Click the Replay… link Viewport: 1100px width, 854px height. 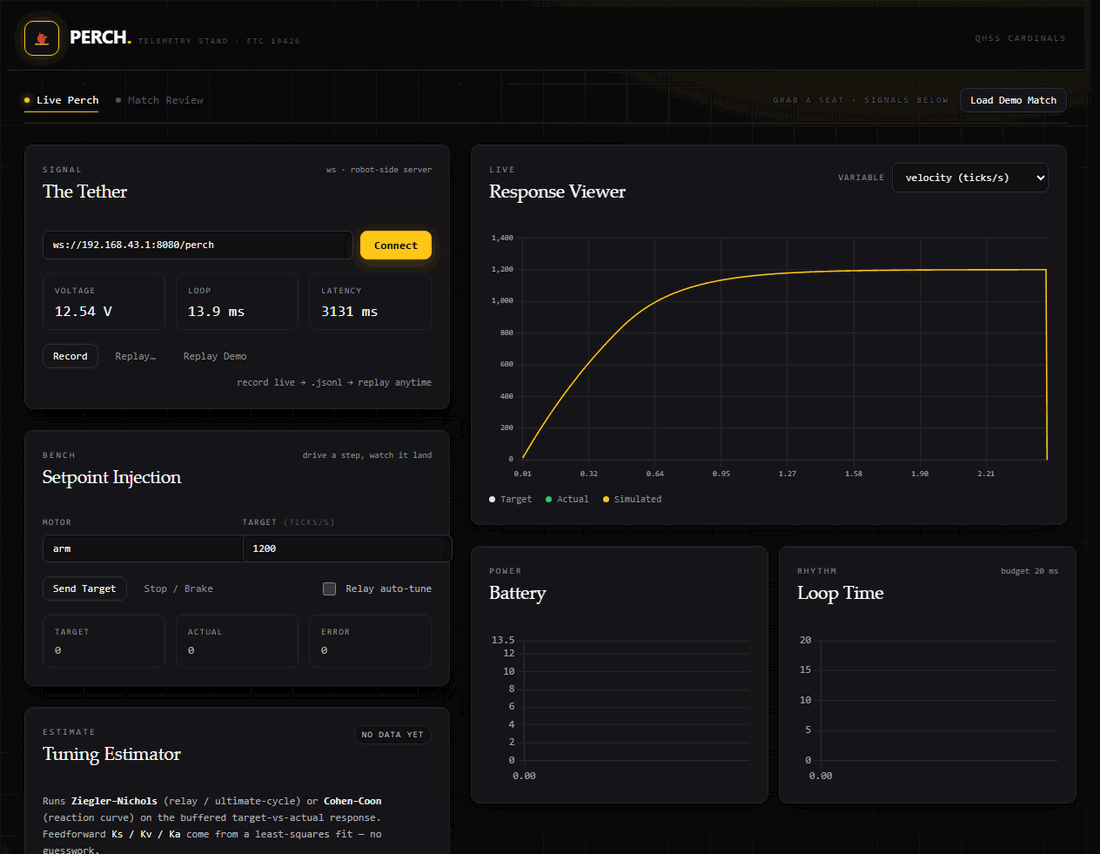[135, 356]
